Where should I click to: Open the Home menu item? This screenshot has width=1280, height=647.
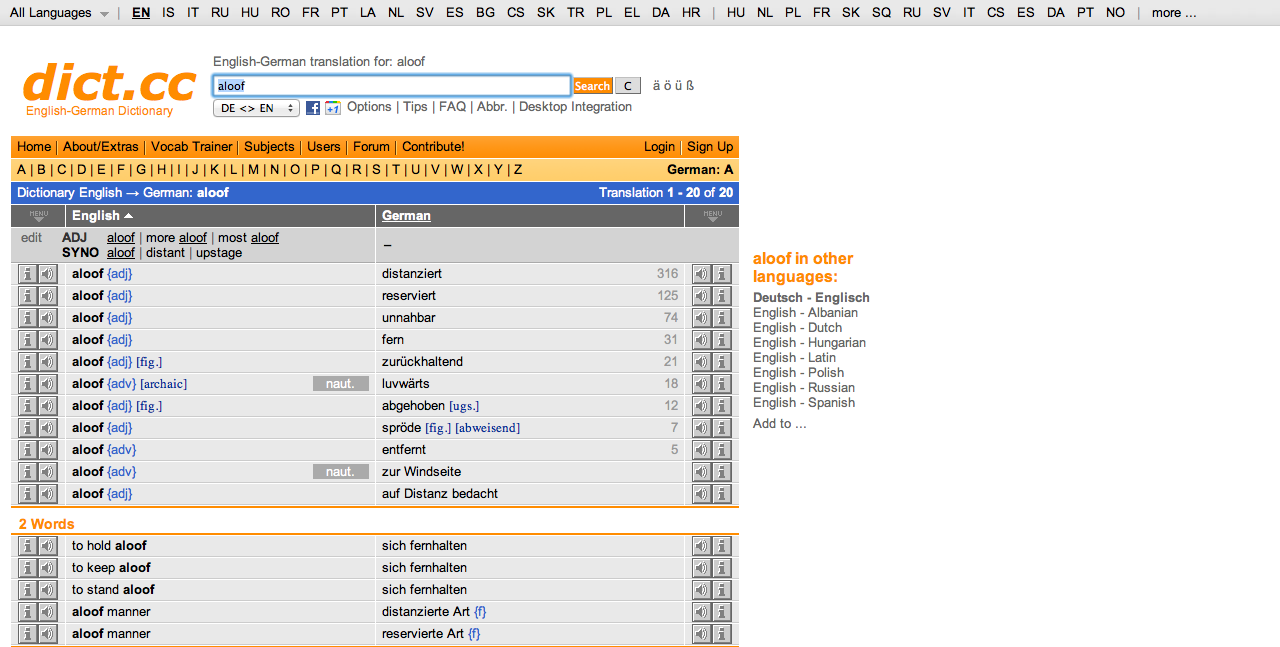tap(34, 147)
